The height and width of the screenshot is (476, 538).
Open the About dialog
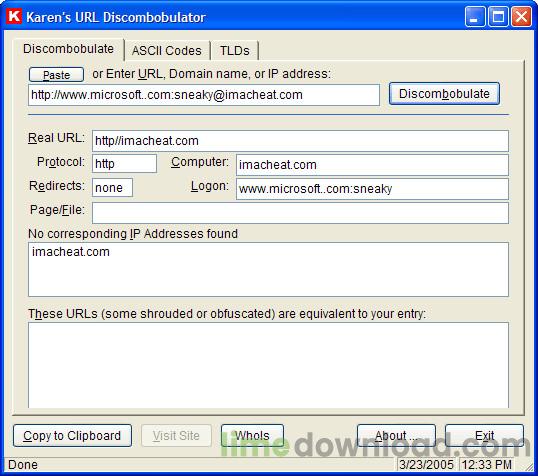pyautogui.click(x=396, y=436)
